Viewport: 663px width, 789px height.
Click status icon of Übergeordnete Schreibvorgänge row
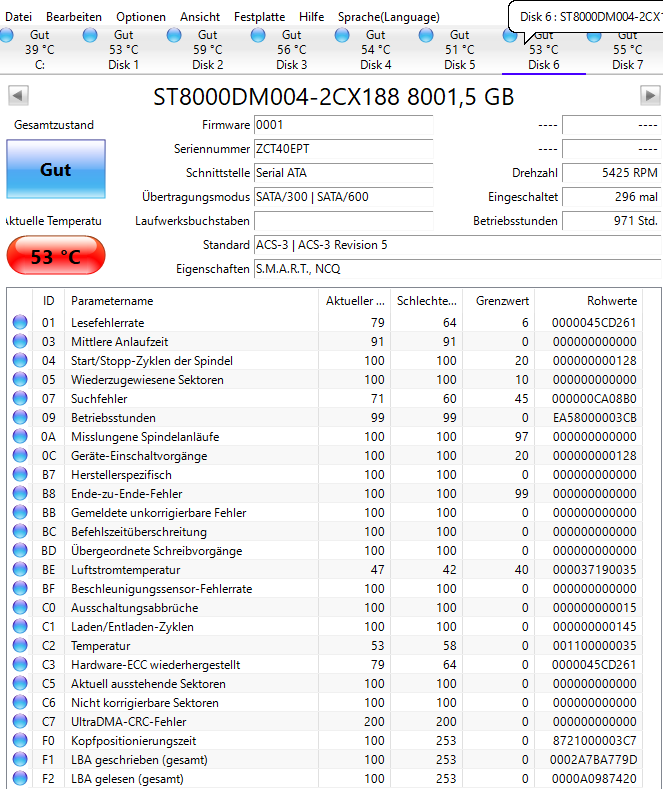click(x=20, y=550)
